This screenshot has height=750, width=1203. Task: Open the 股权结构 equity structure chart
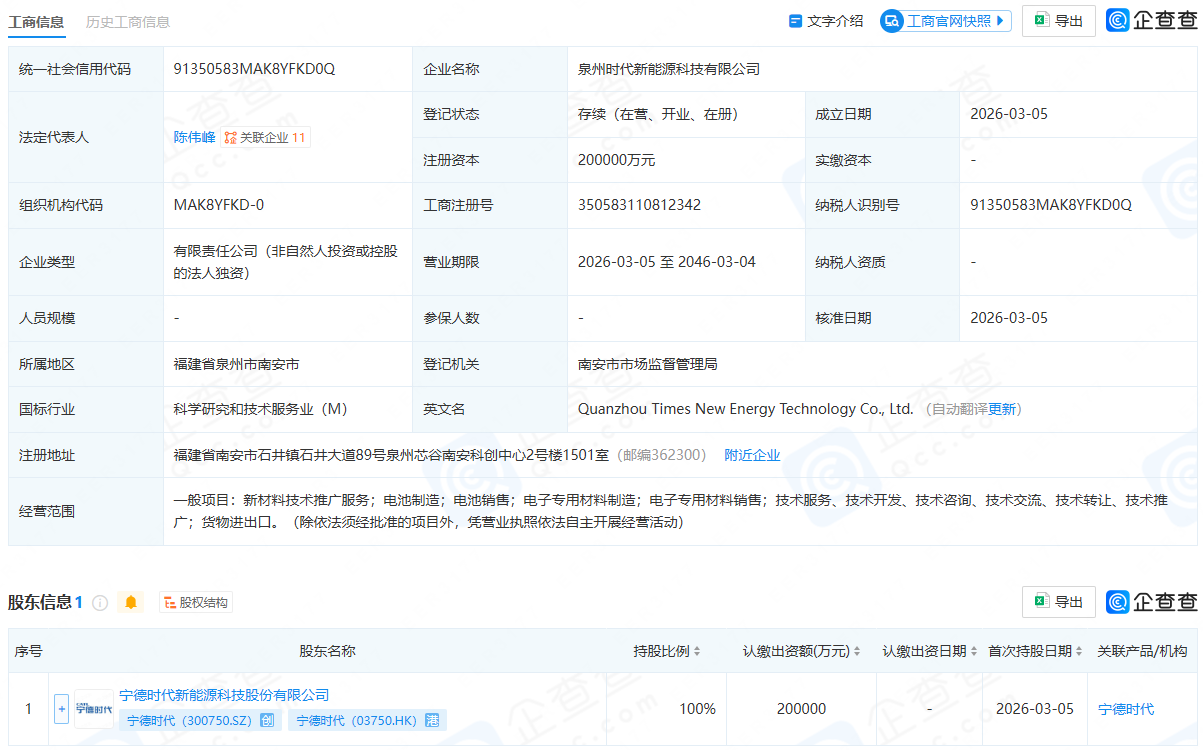196,602
